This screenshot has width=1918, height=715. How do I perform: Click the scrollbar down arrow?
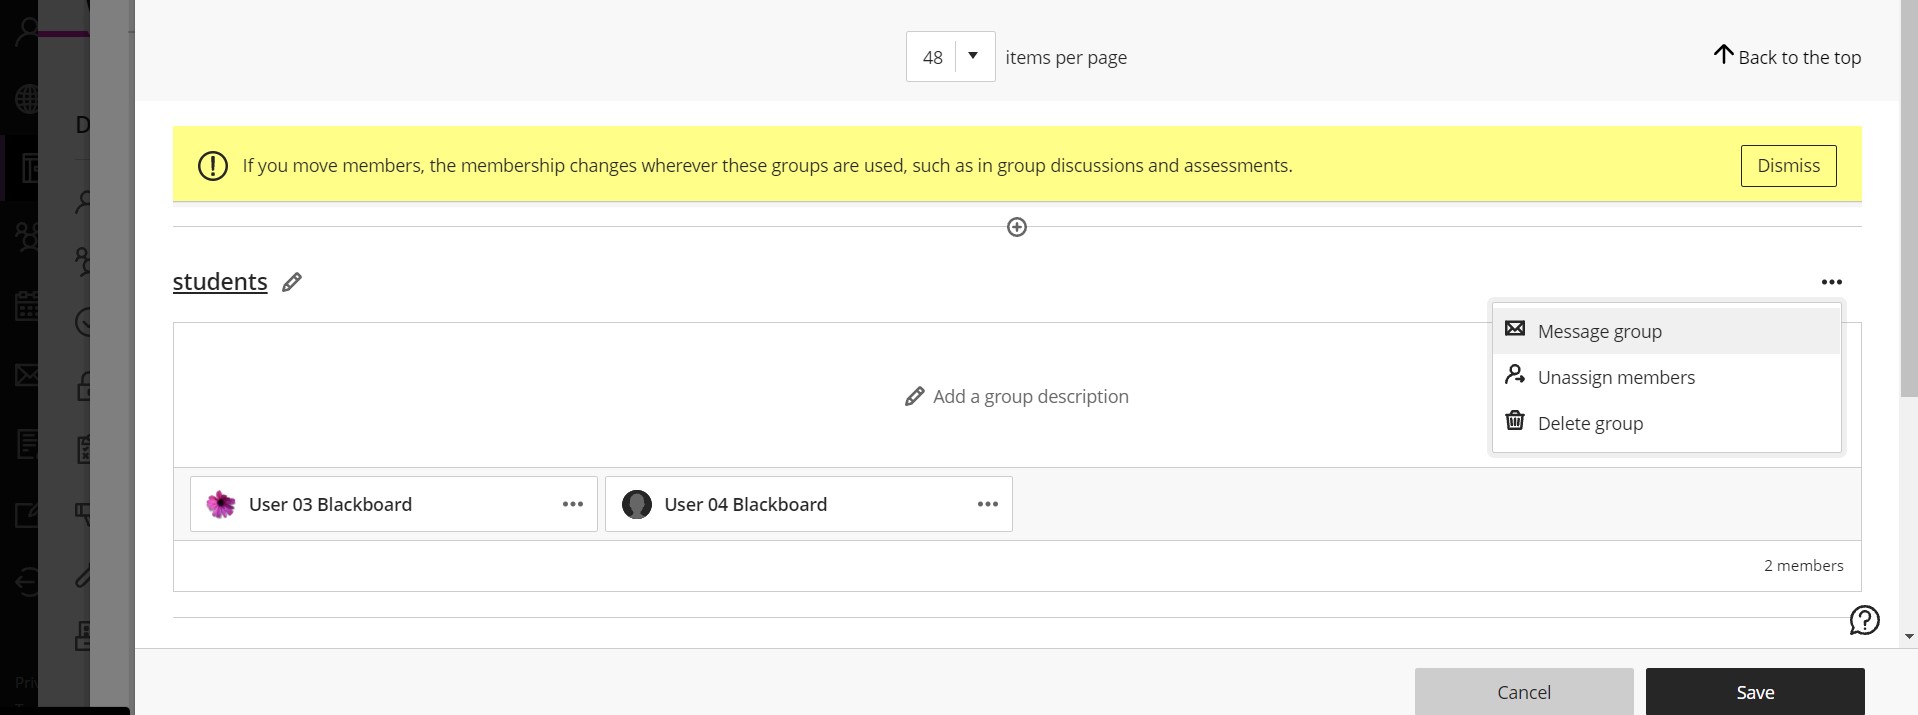coord(1909,636)
